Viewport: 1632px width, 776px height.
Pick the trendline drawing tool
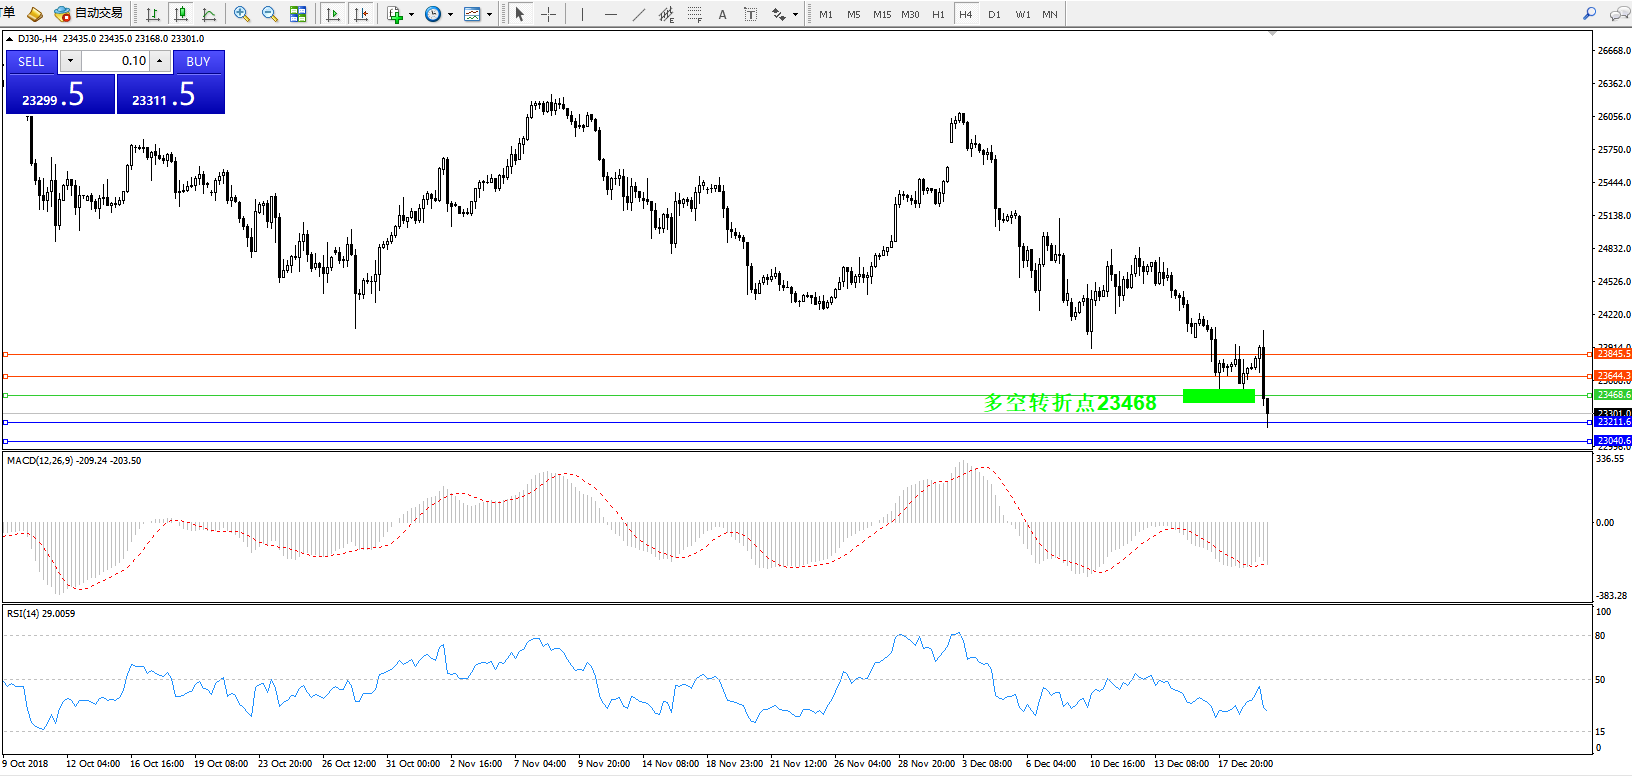pyautogui.click(x=638, y=14)
